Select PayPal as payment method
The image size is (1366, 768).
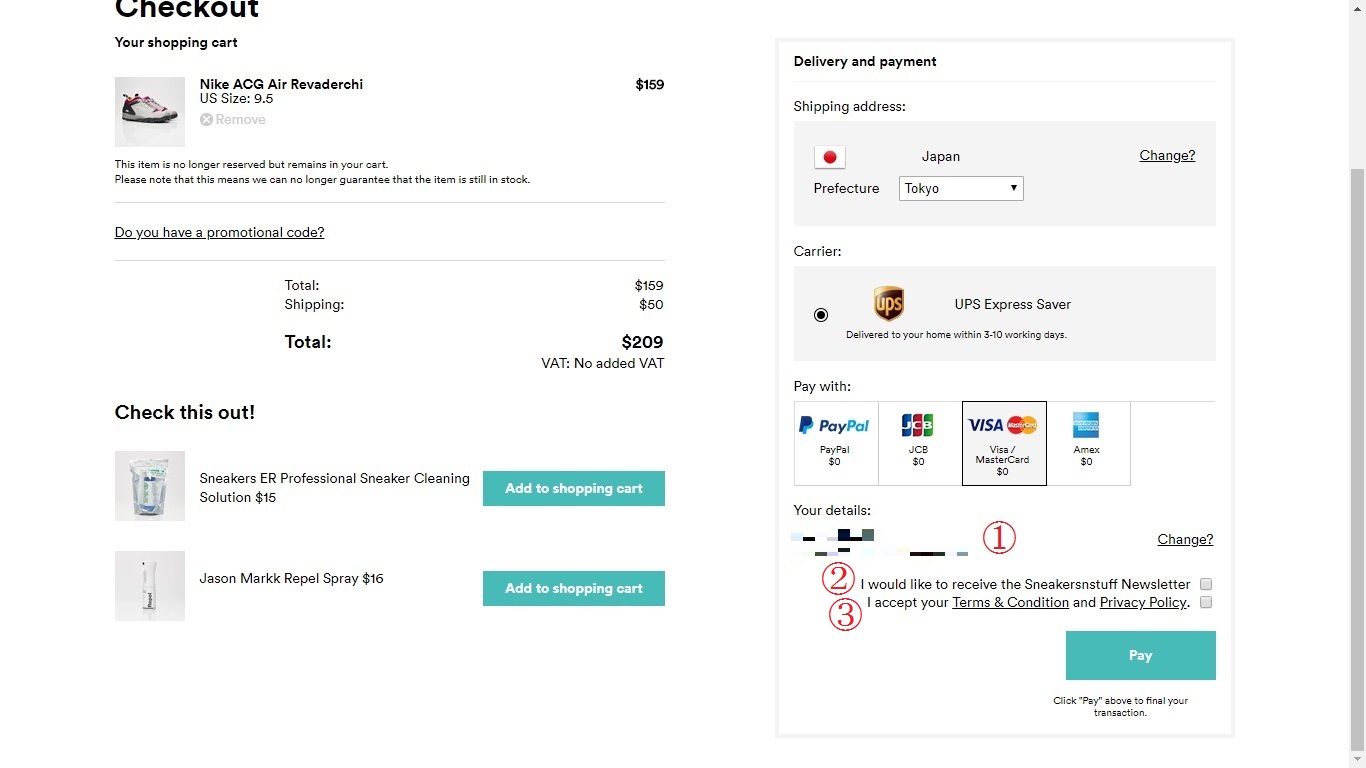pyautogui.click(x=835, y=443)
